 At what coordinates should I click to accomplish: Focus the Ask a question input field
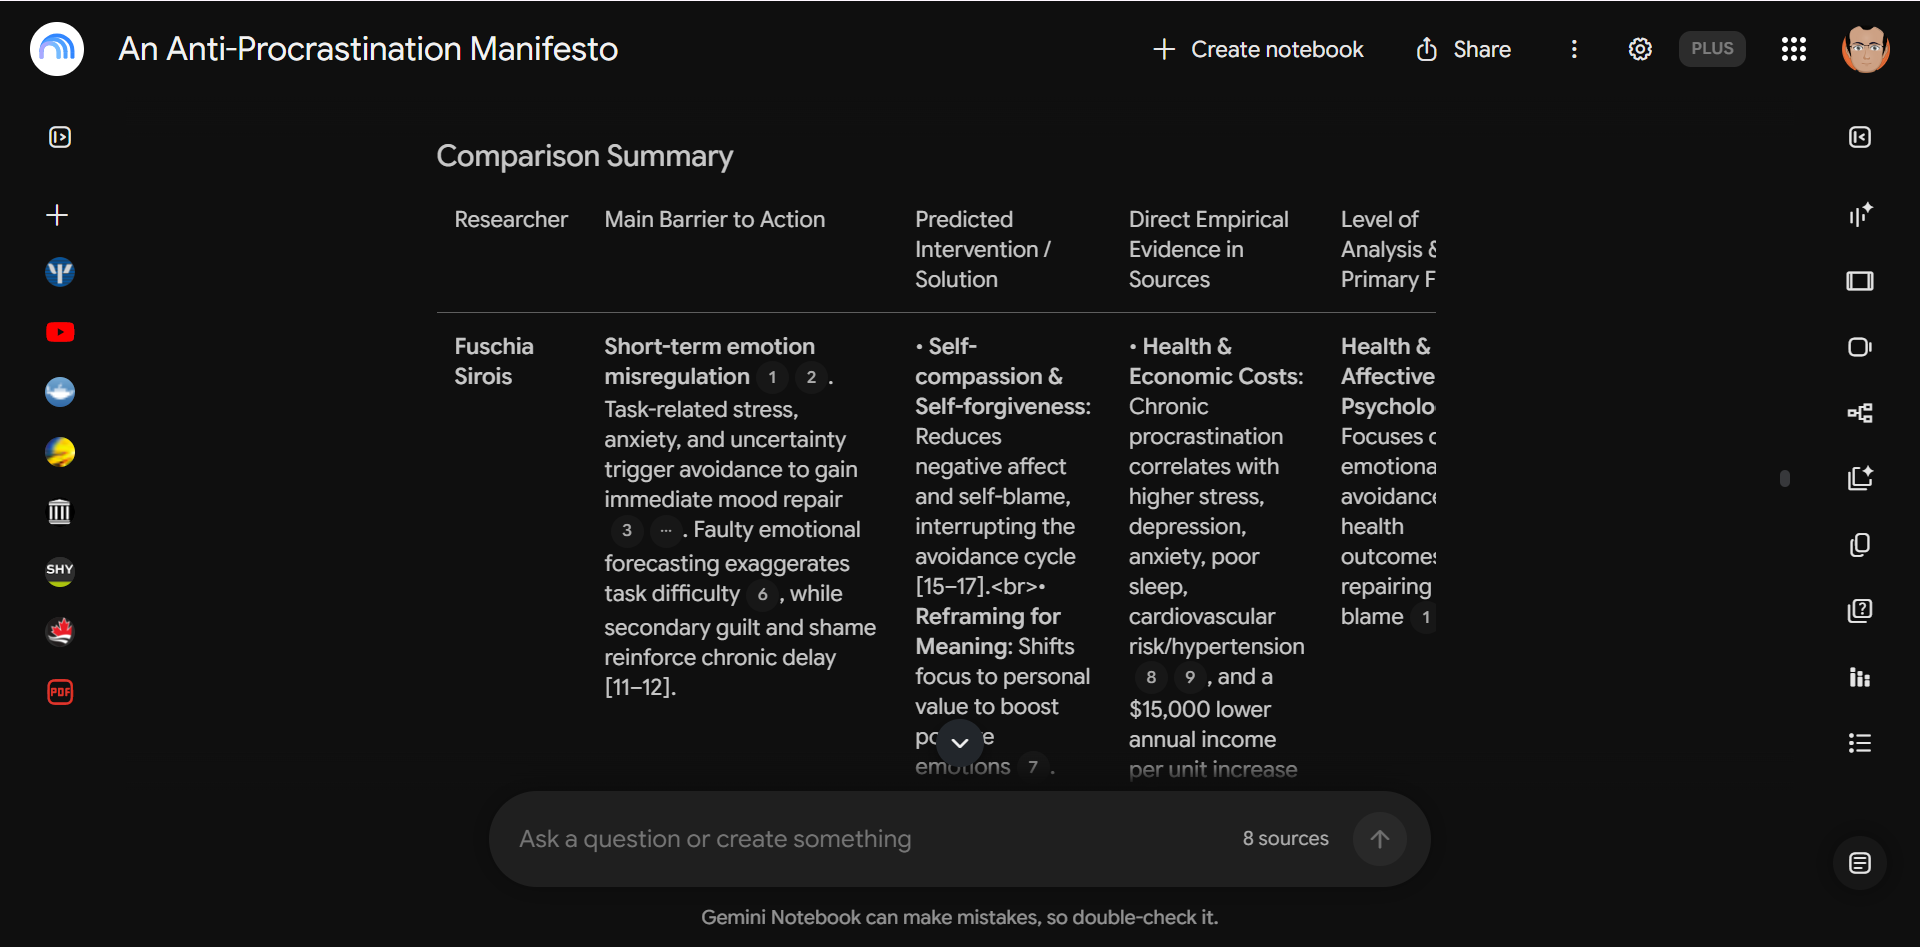pyautogui.click(x=870, y=839)
